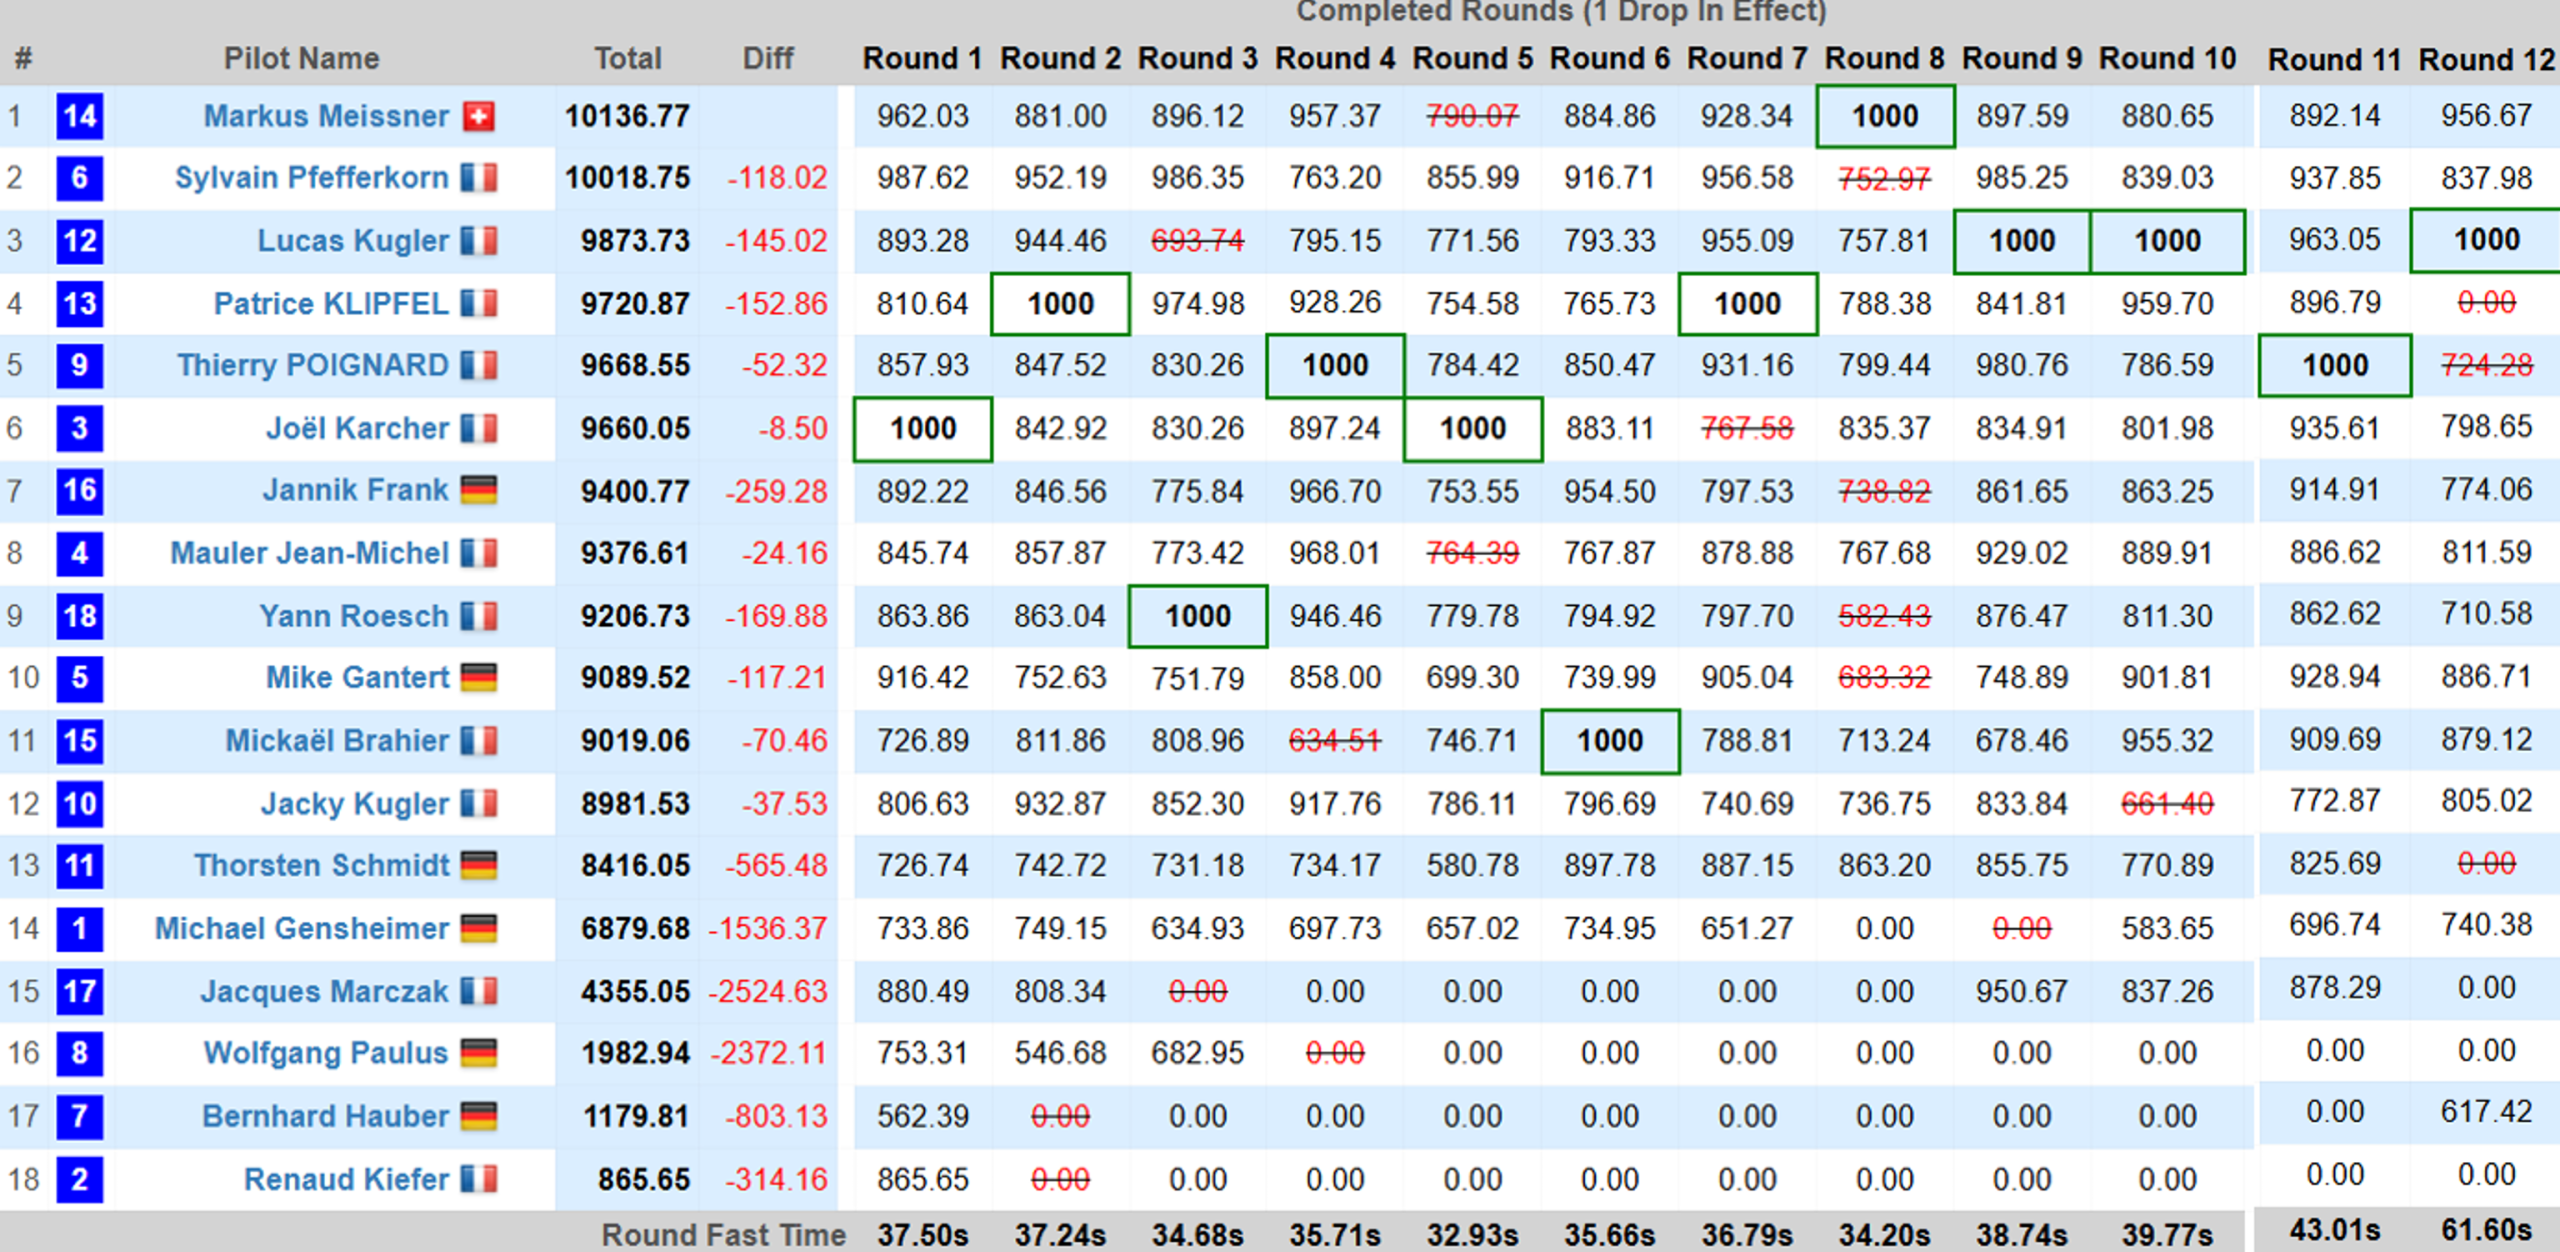Screen dimensions: 2560x1252
Task: Click the Pilot Name column header
Action: (x=301, y=58)
